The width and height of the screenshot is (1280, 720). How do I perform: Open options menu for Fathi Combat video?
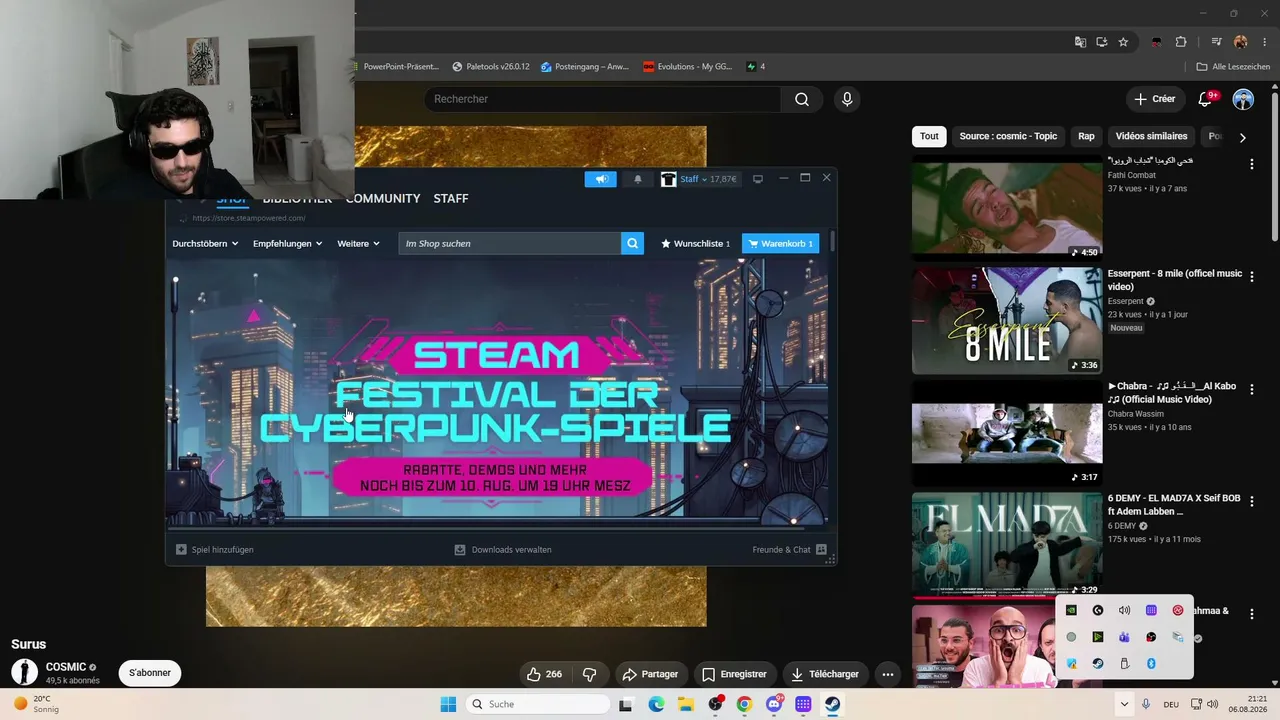(x=1251, y=164)
